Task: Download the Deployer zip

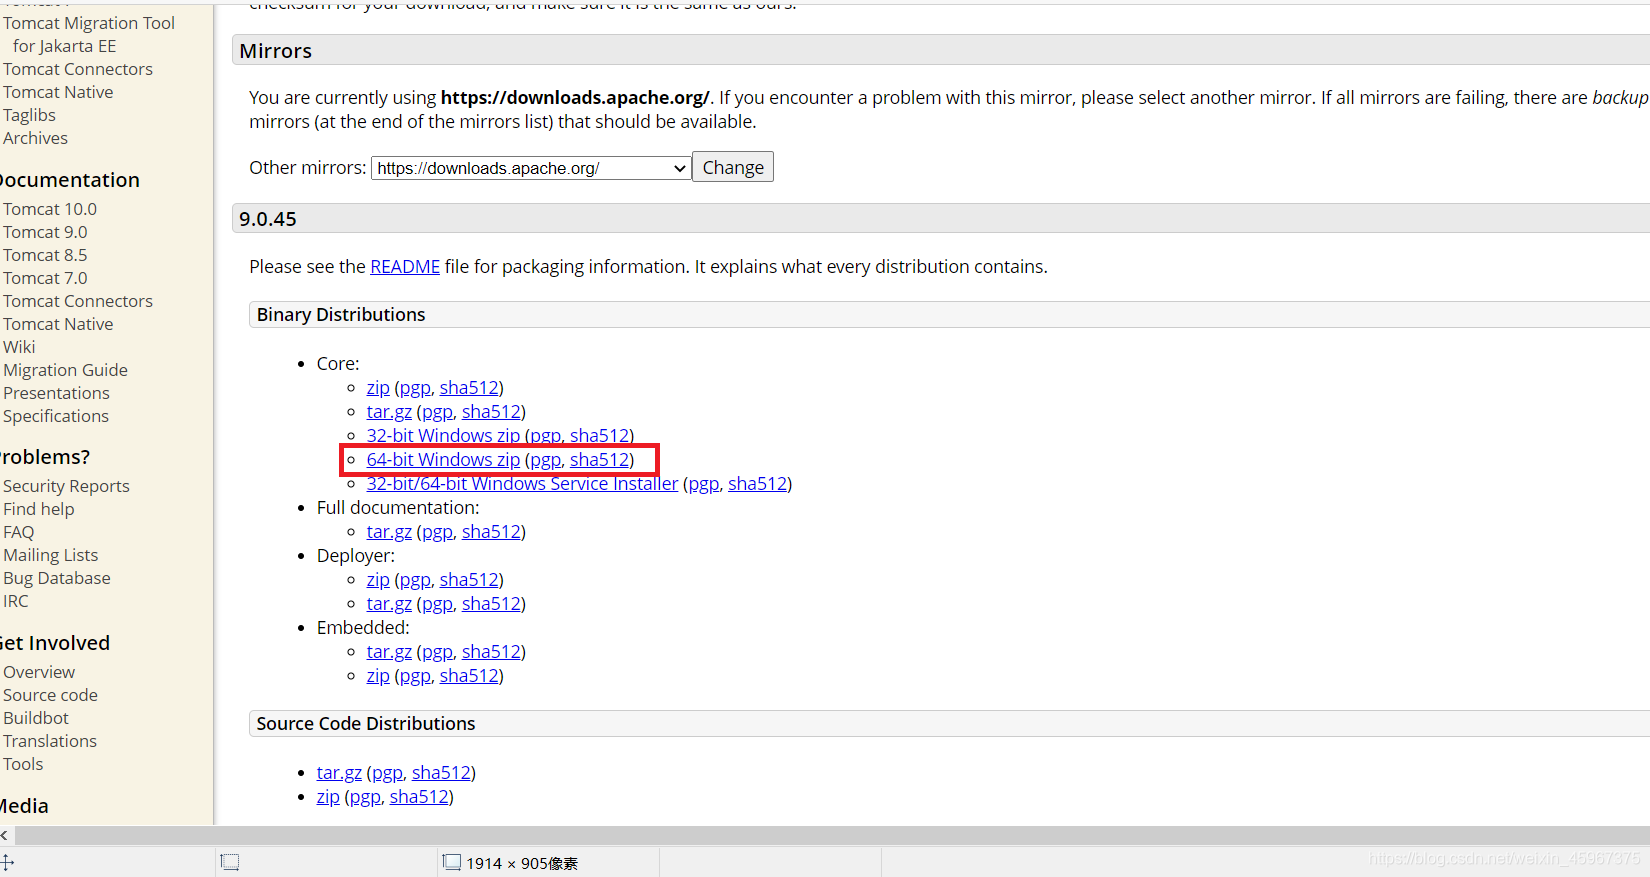Action: 378,580
